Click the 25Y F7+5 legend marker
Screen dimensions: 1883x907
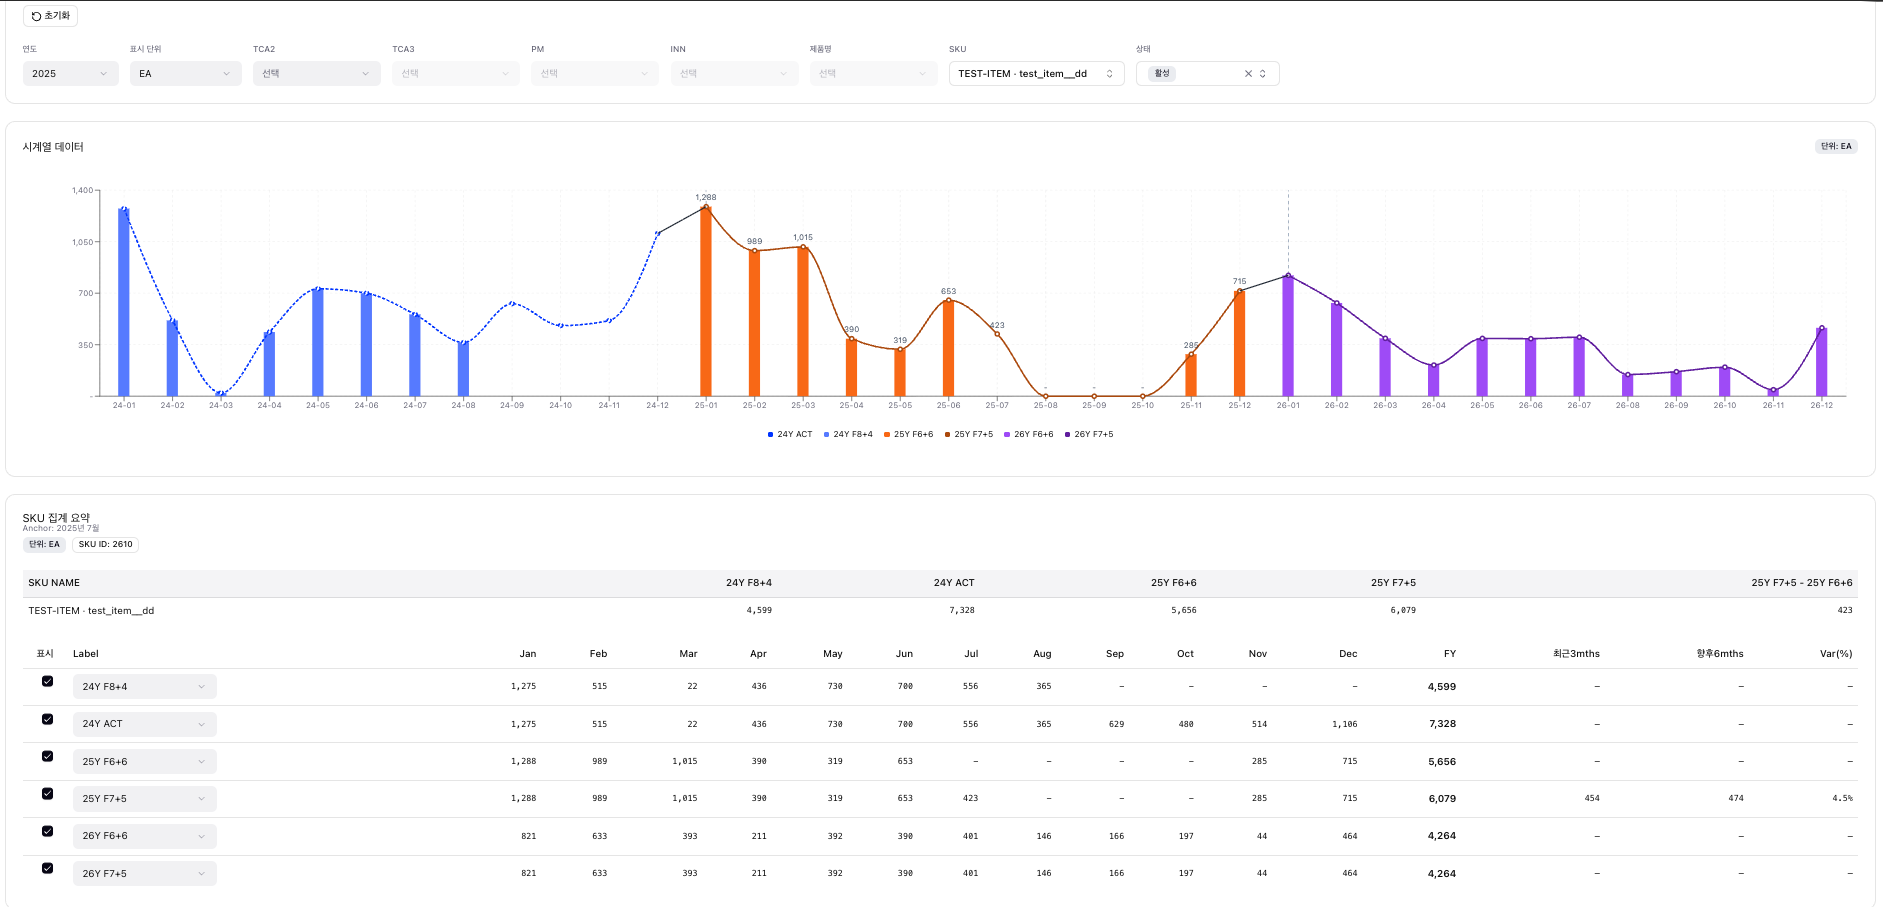947,435
